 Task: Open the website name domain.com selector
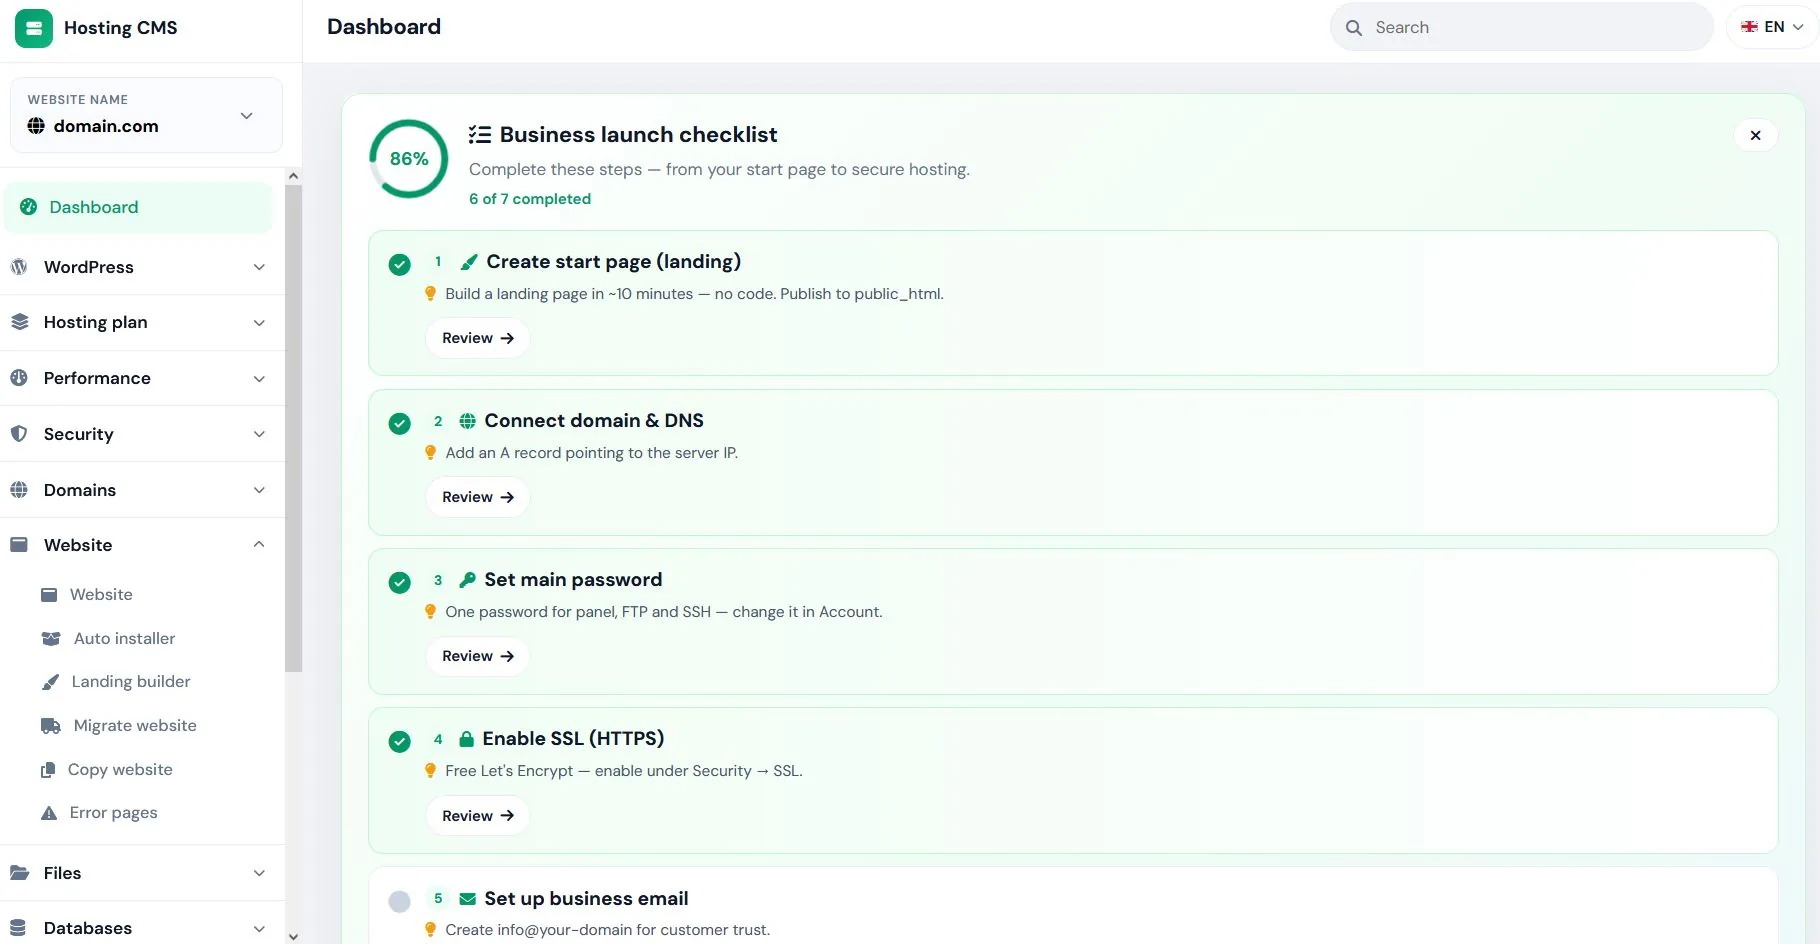point(146,115)
